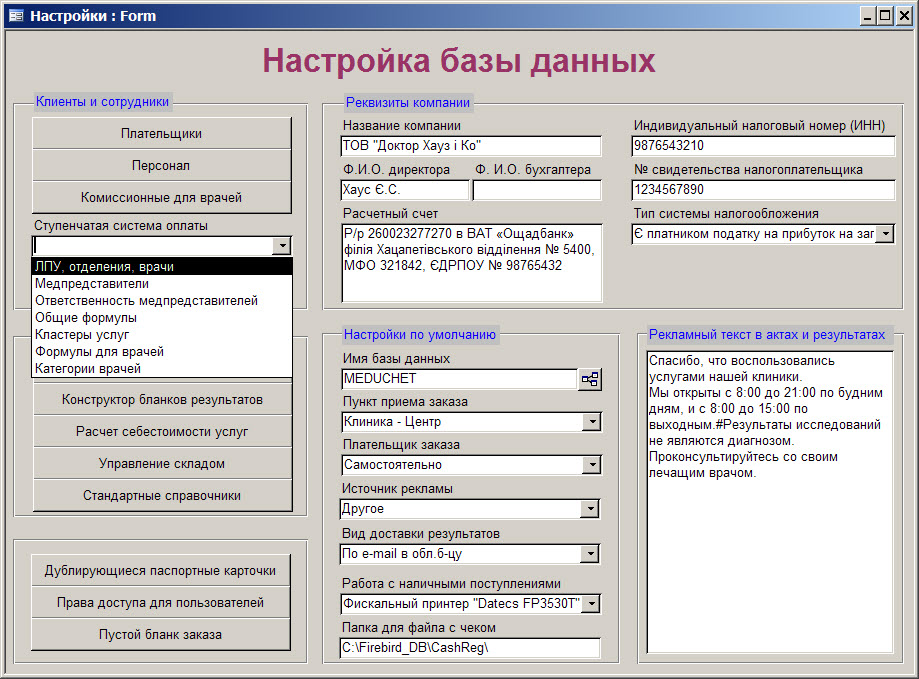Click the form icon in title bar
The image size is (919, 679).
[x=16, y=16]
